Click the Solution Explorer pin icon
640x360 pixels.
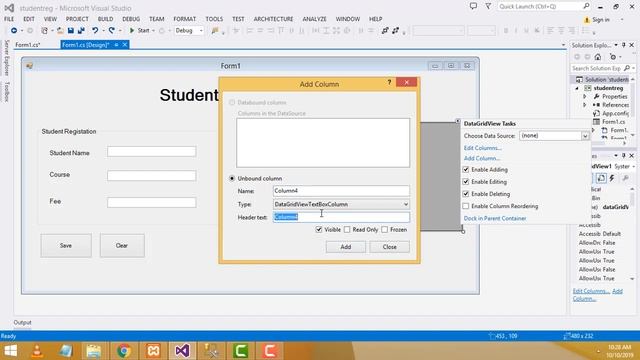point(624,45)
